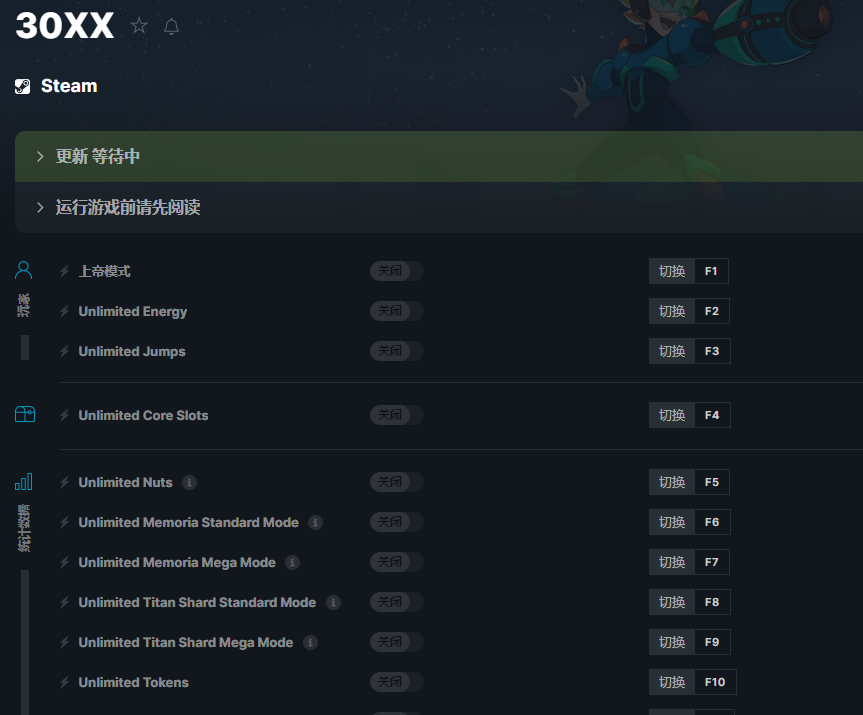
Task: Click 切换 button for F8 hotkey
Action: tap(672, 602)
